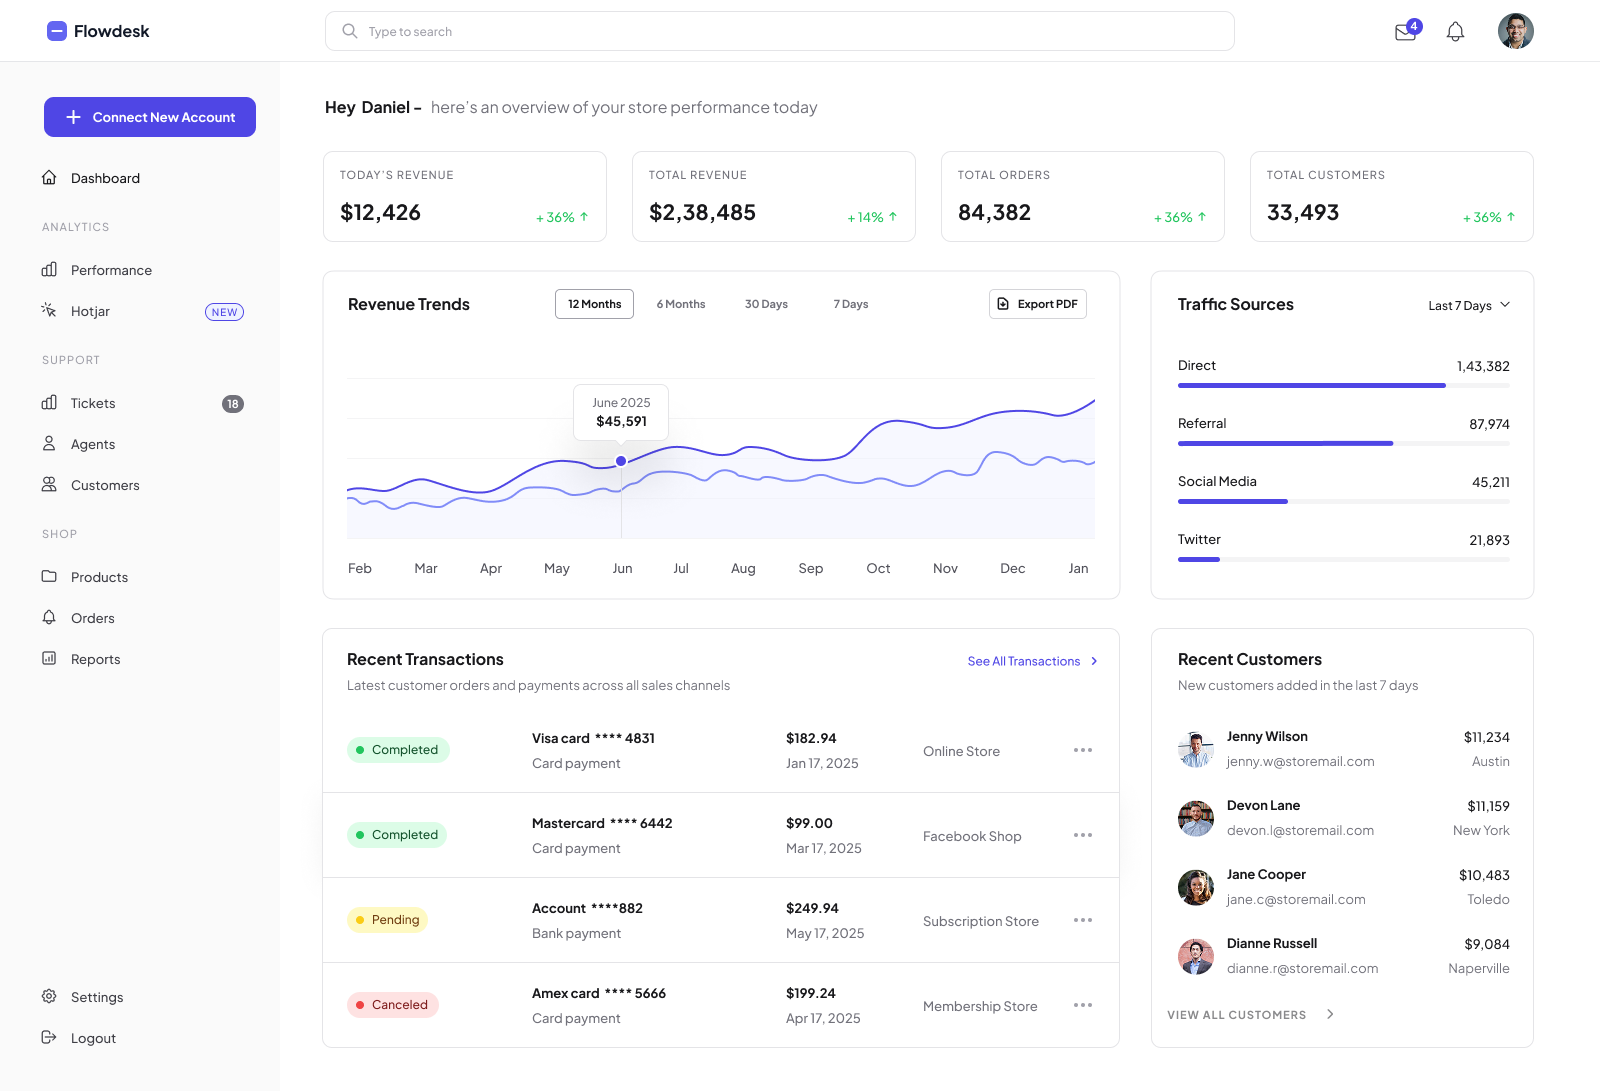Open Settings gear in sidebar

[x=49, y=997]
